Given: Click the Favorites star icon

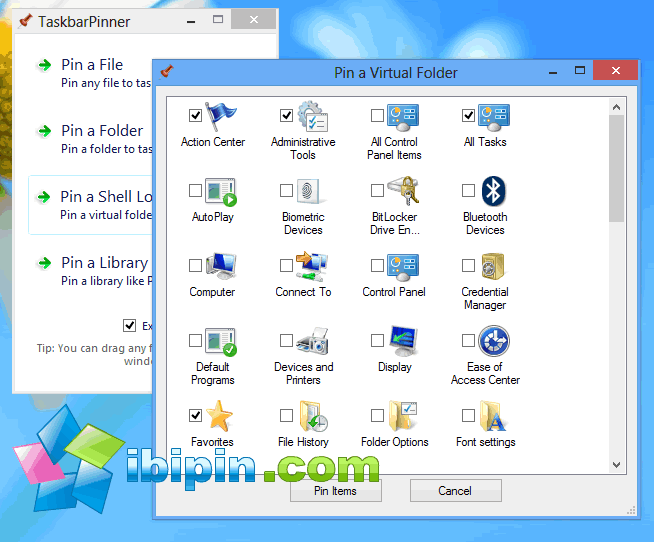Looking at the screenshot, I should 219,416.
